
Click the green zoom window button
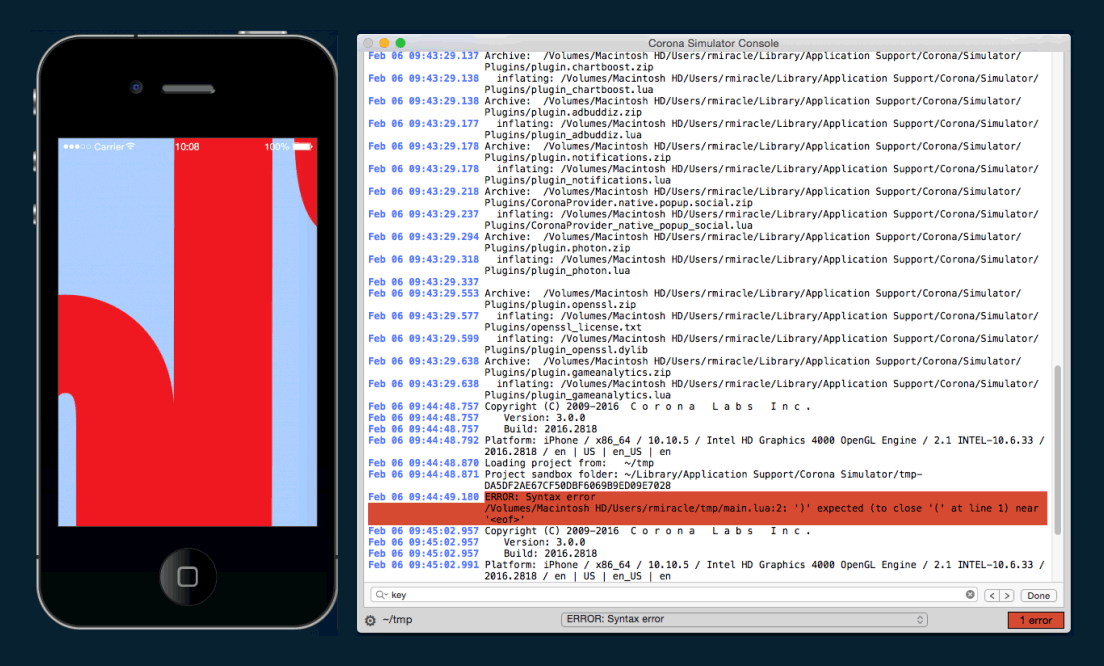click(x=401, y=43)
